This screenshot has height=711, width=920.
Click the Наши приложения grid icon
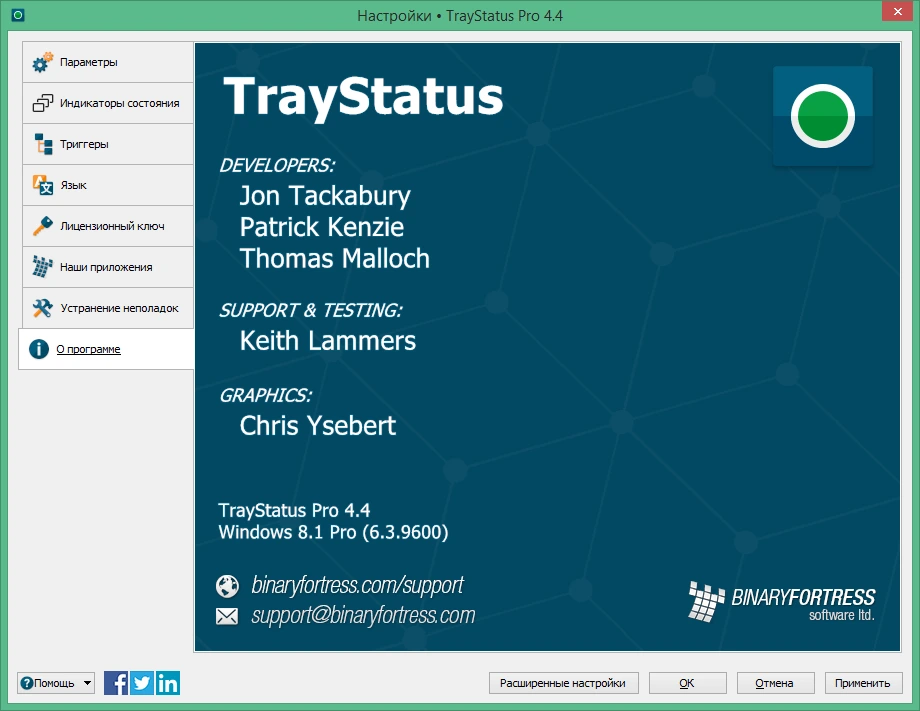coord(42,267)
